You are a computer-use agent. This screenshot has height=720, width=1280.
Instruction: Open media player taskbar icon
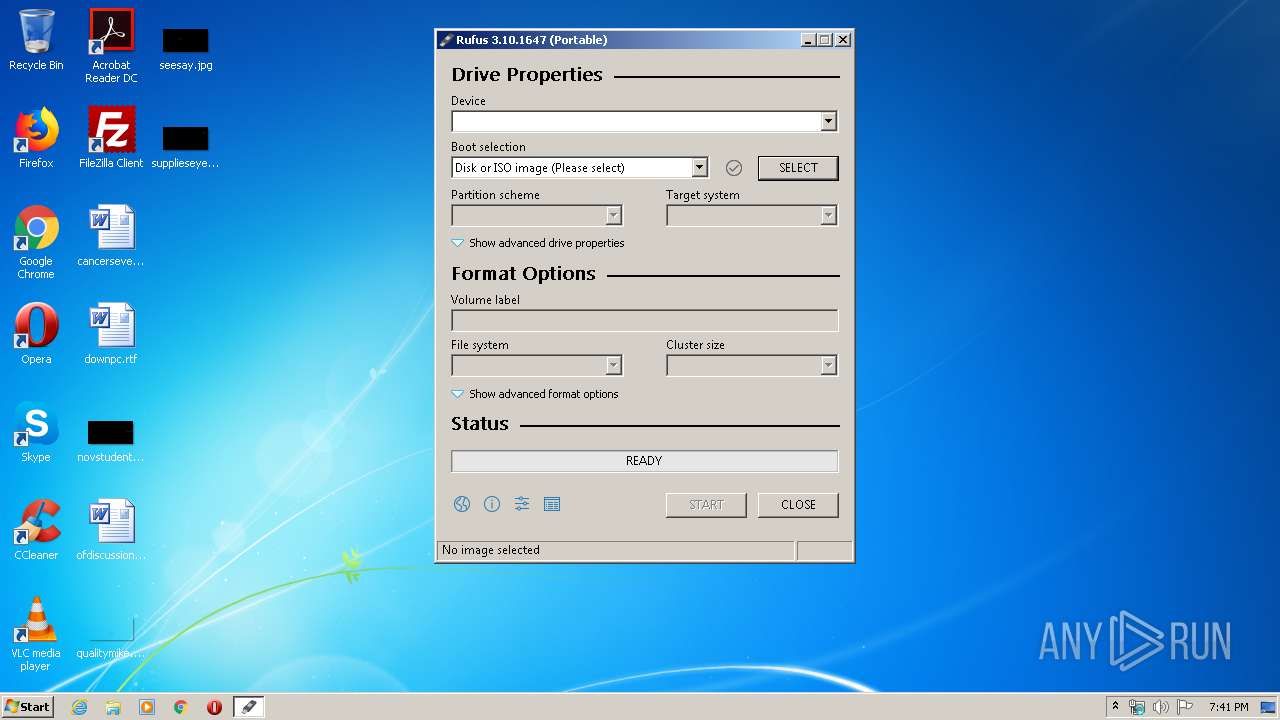point(147,707)
